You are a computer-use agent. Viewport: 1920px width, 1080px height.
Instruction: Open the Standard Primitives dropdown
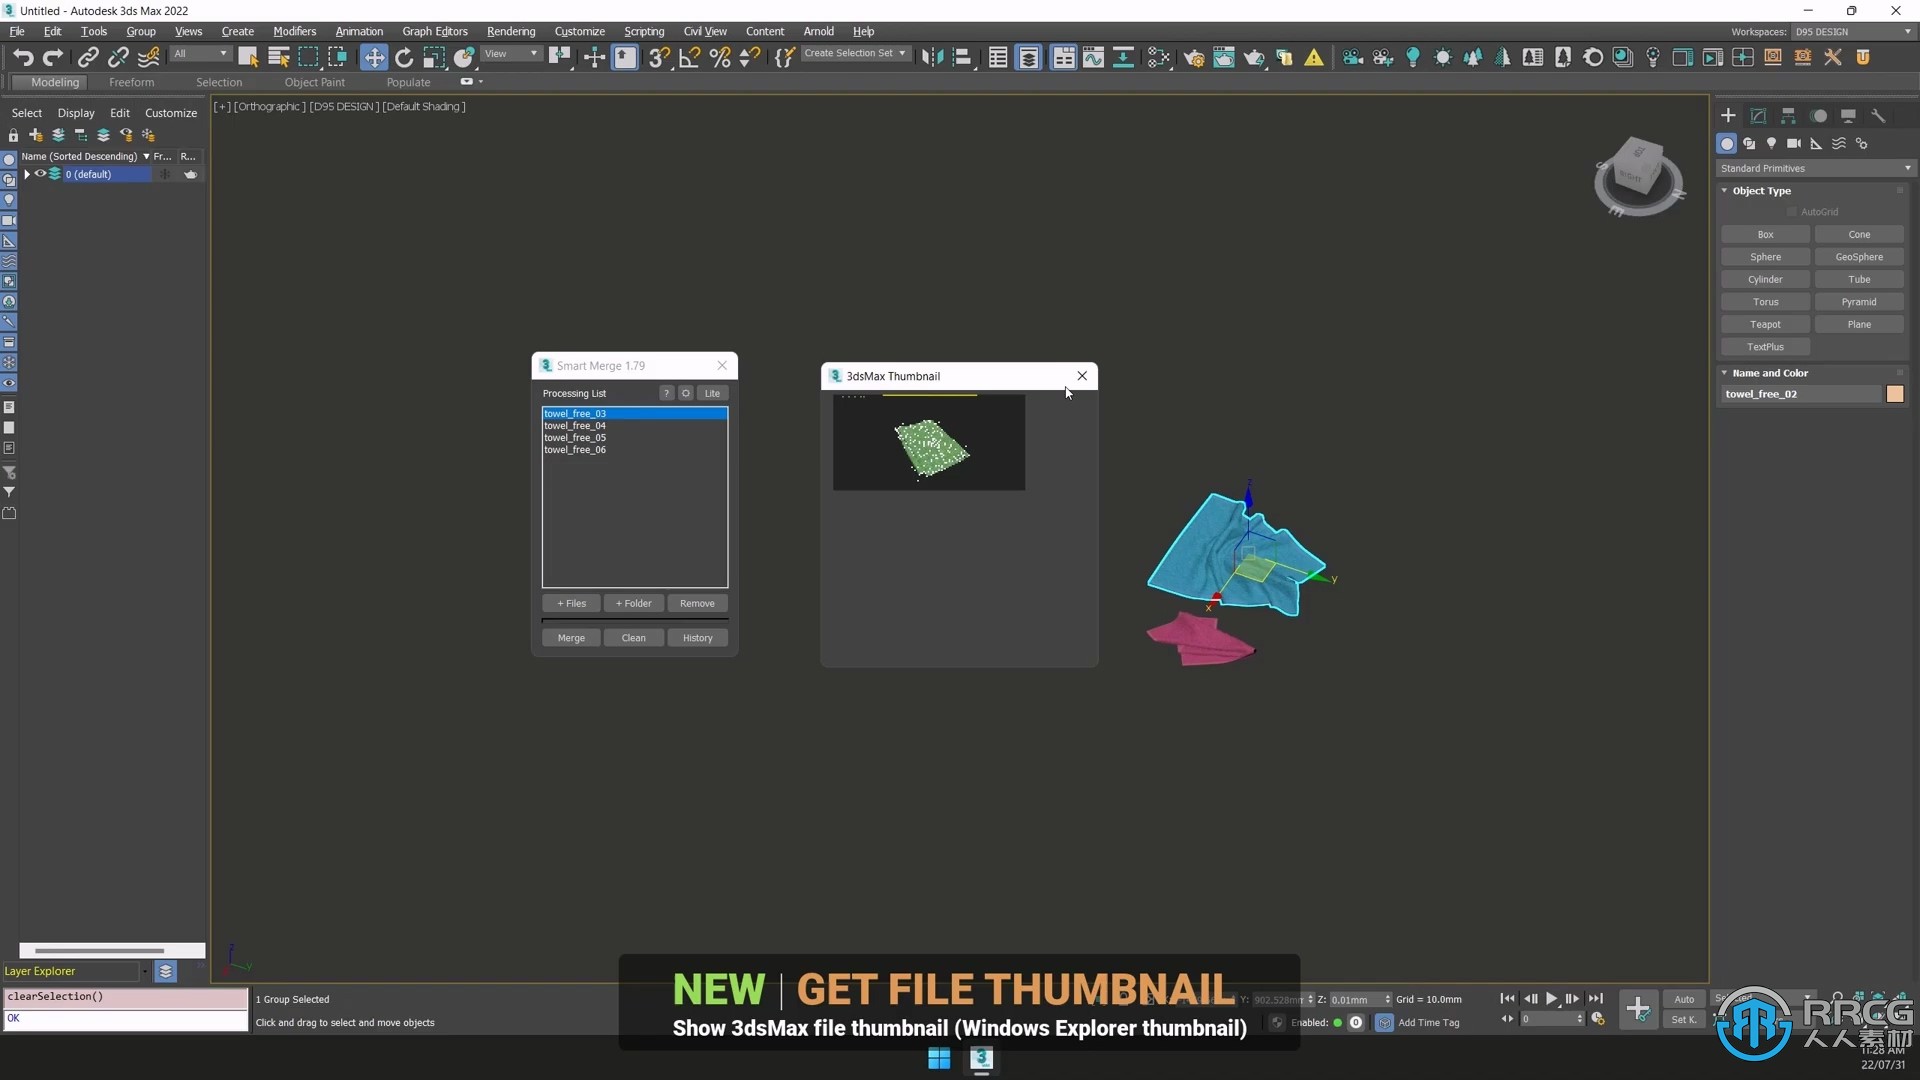coord(1815,168)
